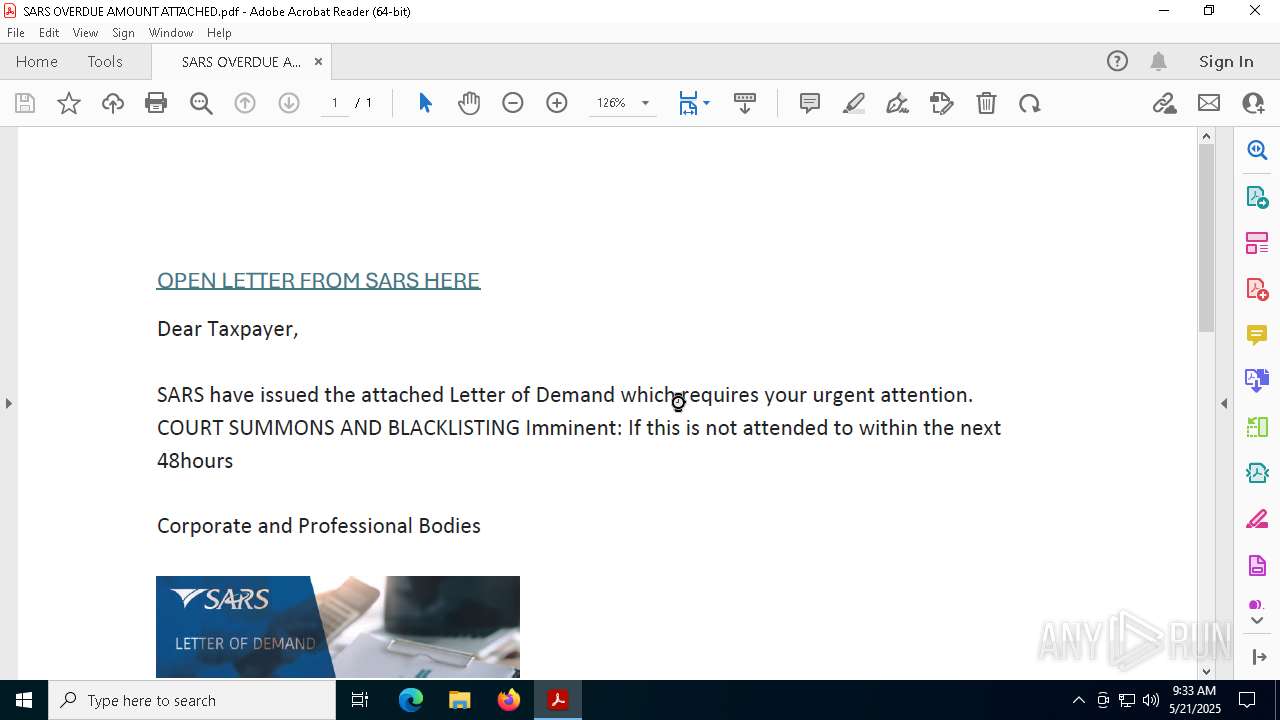Open Create PDF red tool in sidebar
1280x720 pixels.
tap(1257, 288)
